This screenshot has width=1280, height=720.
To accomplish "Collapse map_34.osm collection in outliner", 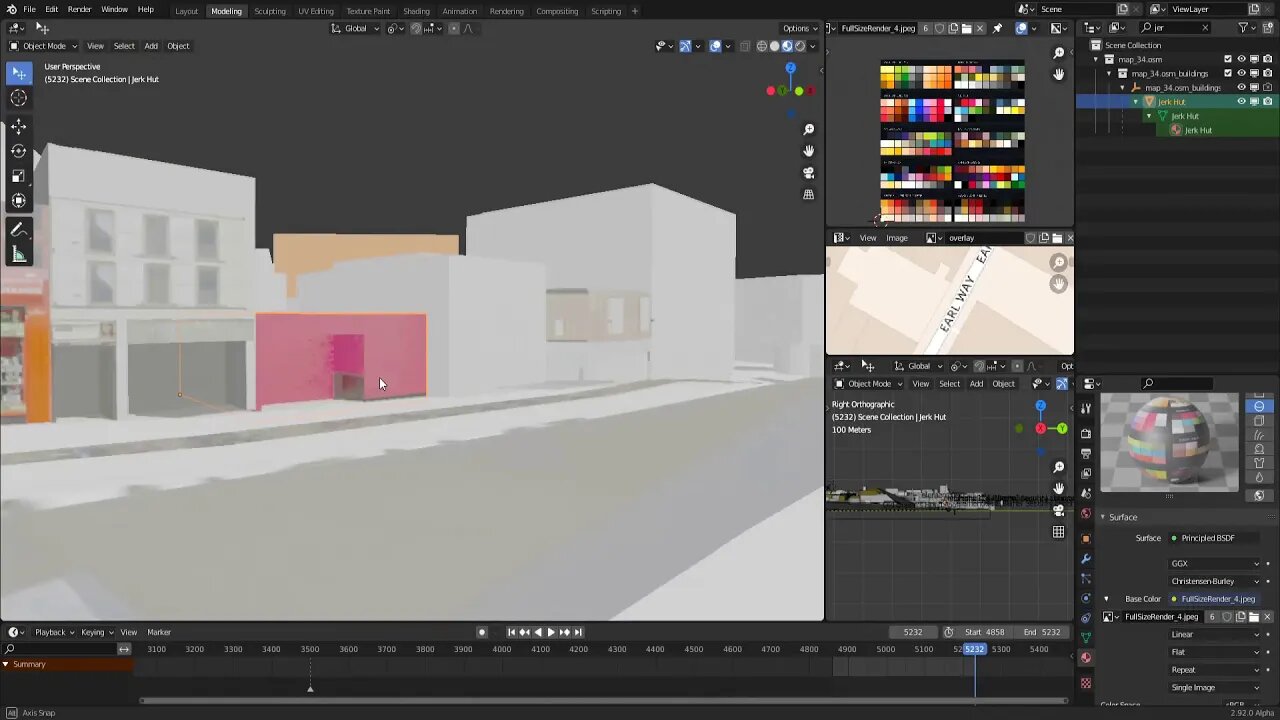I will [1096, 59].
